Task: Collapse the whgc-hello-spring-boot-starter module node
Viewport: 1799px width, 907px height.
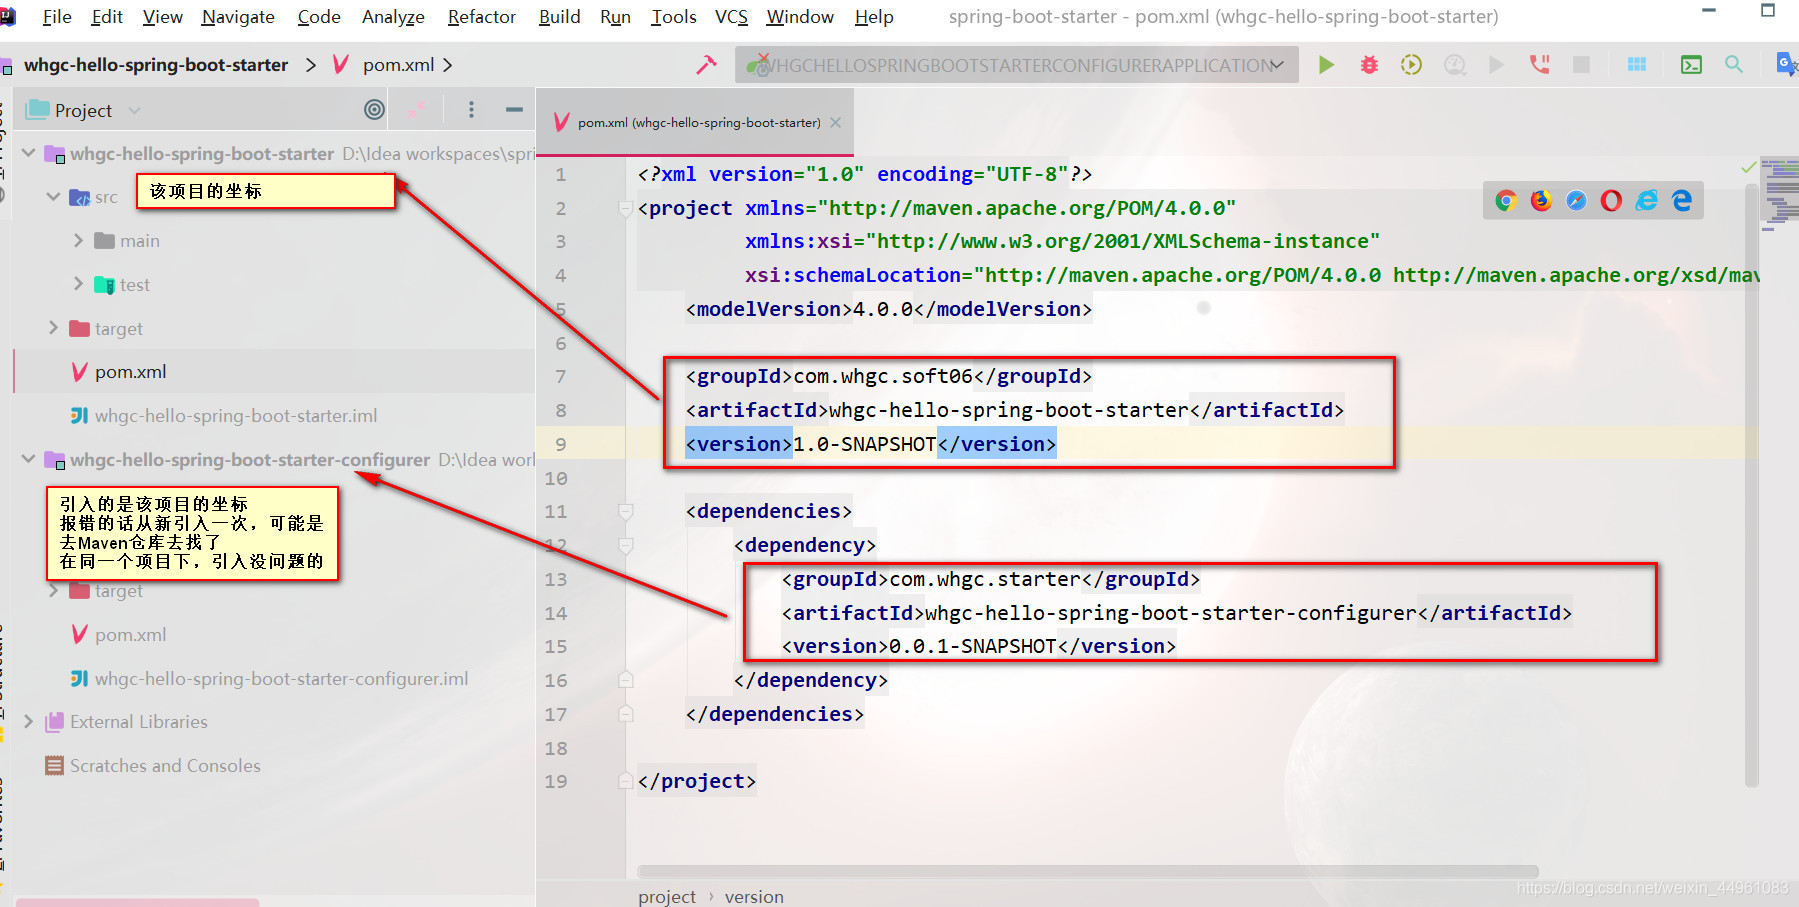Action: [x=29, y=153]
